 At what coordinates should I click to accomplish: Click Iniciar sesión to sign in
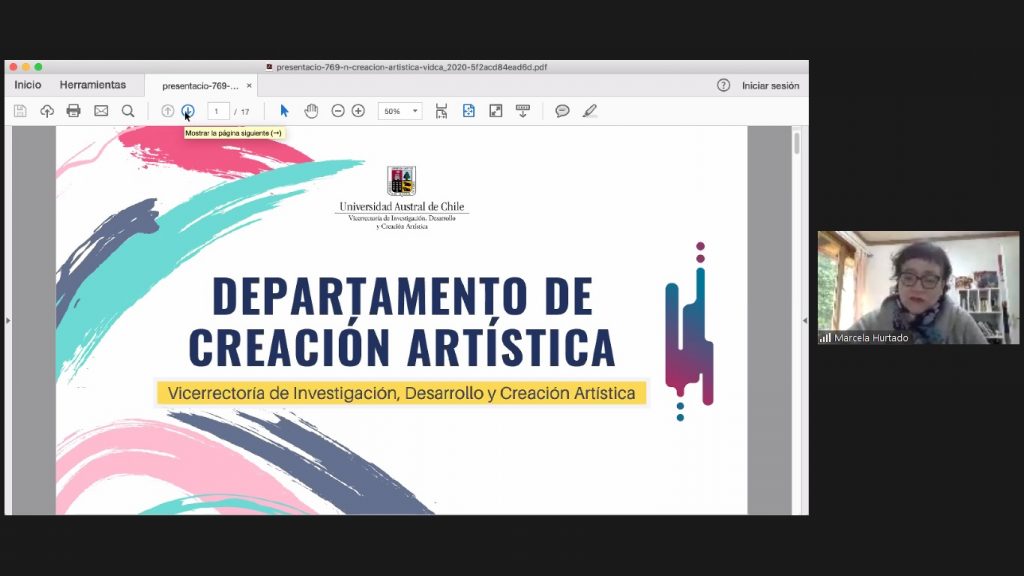pyautogui.click(x=771, y=86)
